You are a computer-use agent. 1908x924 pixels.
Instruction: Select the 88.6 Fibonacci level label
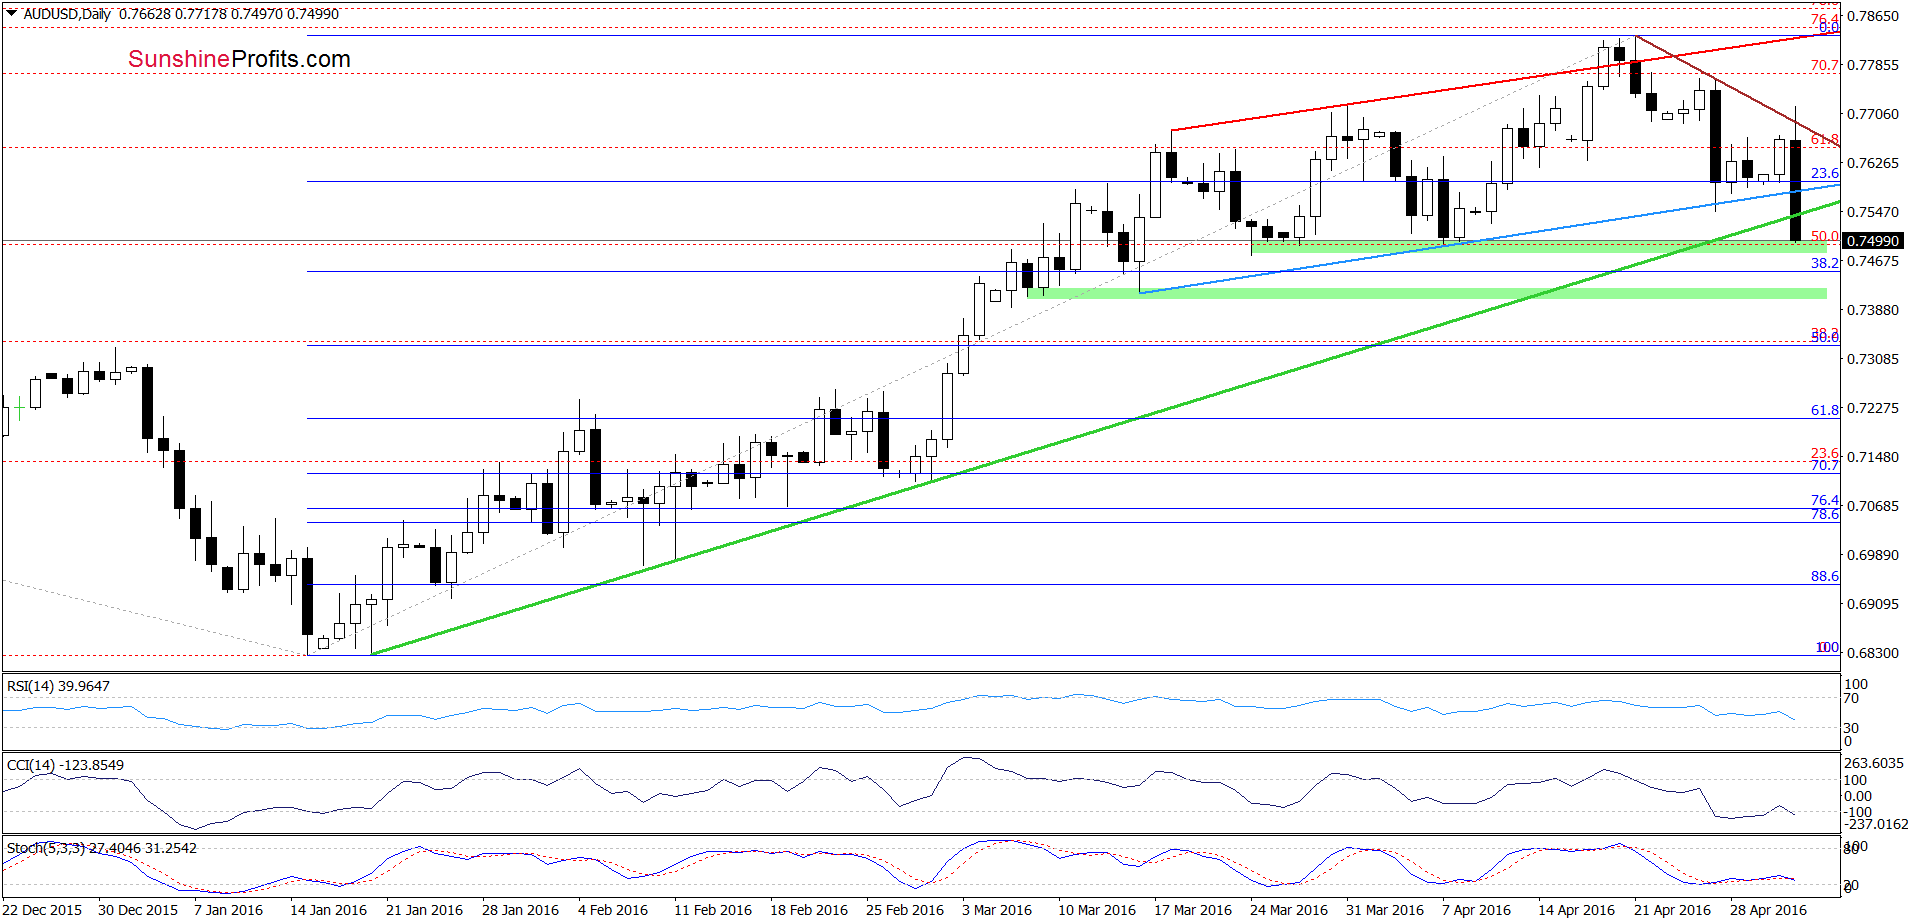pos(1825,576)
